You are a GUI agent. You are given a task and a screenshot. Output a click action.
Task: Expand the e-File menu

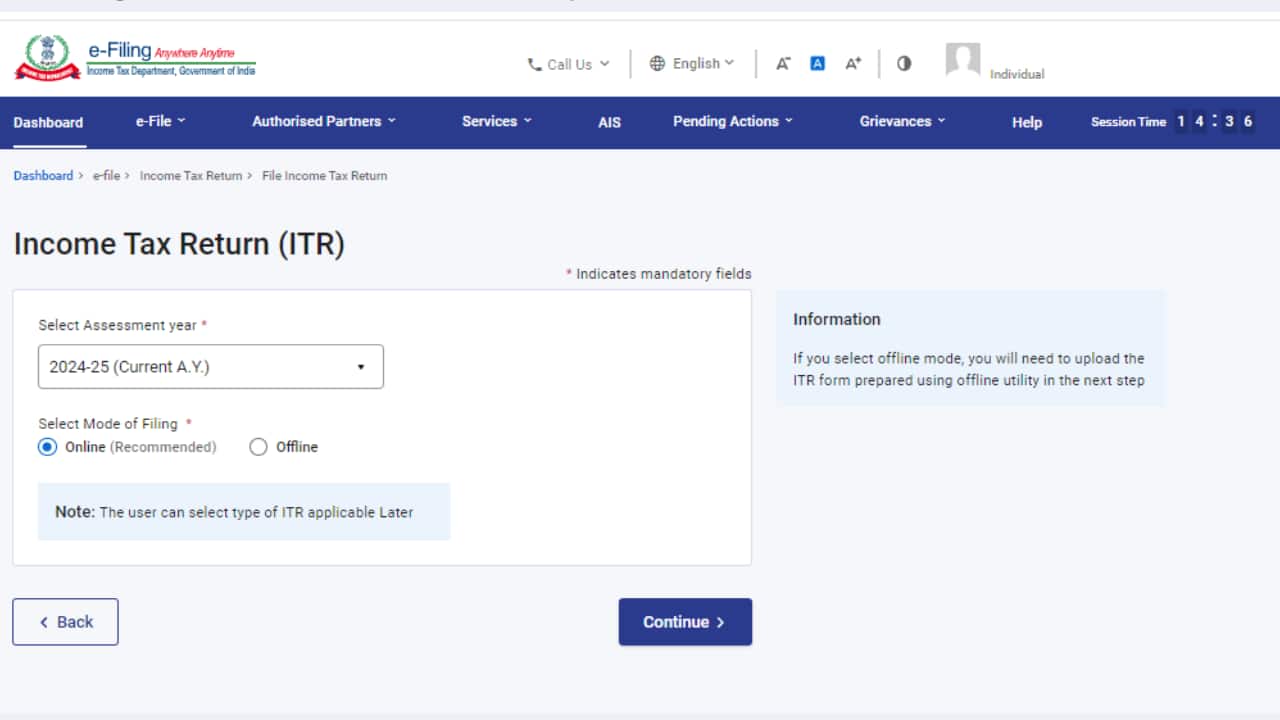point(161,121)
